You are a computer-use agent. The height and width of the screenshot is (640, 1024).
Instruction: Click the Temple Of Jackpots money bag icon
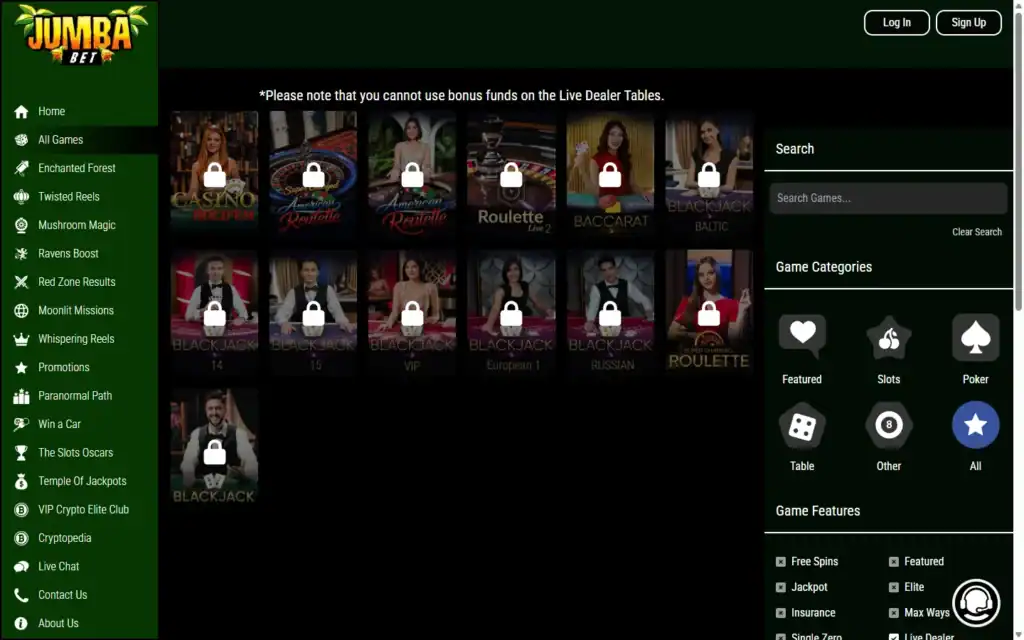coord(21,481)
